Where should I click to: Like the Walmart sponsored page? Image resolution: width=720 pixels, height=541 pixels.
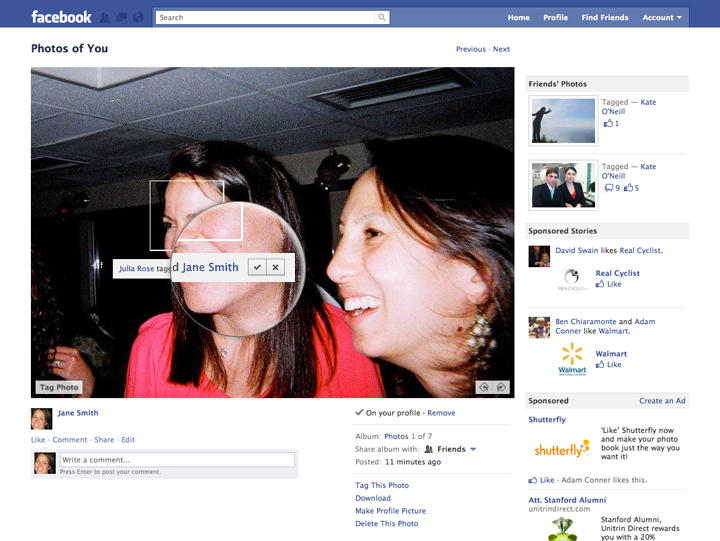click(x=608, y=365)
